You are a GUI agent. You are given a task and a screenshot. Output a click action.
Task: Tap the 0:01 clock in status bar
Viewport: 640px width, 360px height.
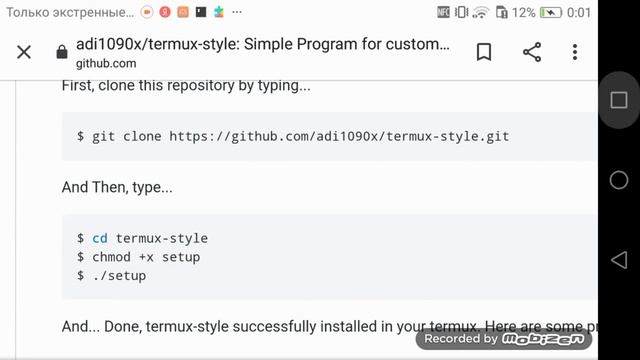pyautogui.click(x=579, y=13)
